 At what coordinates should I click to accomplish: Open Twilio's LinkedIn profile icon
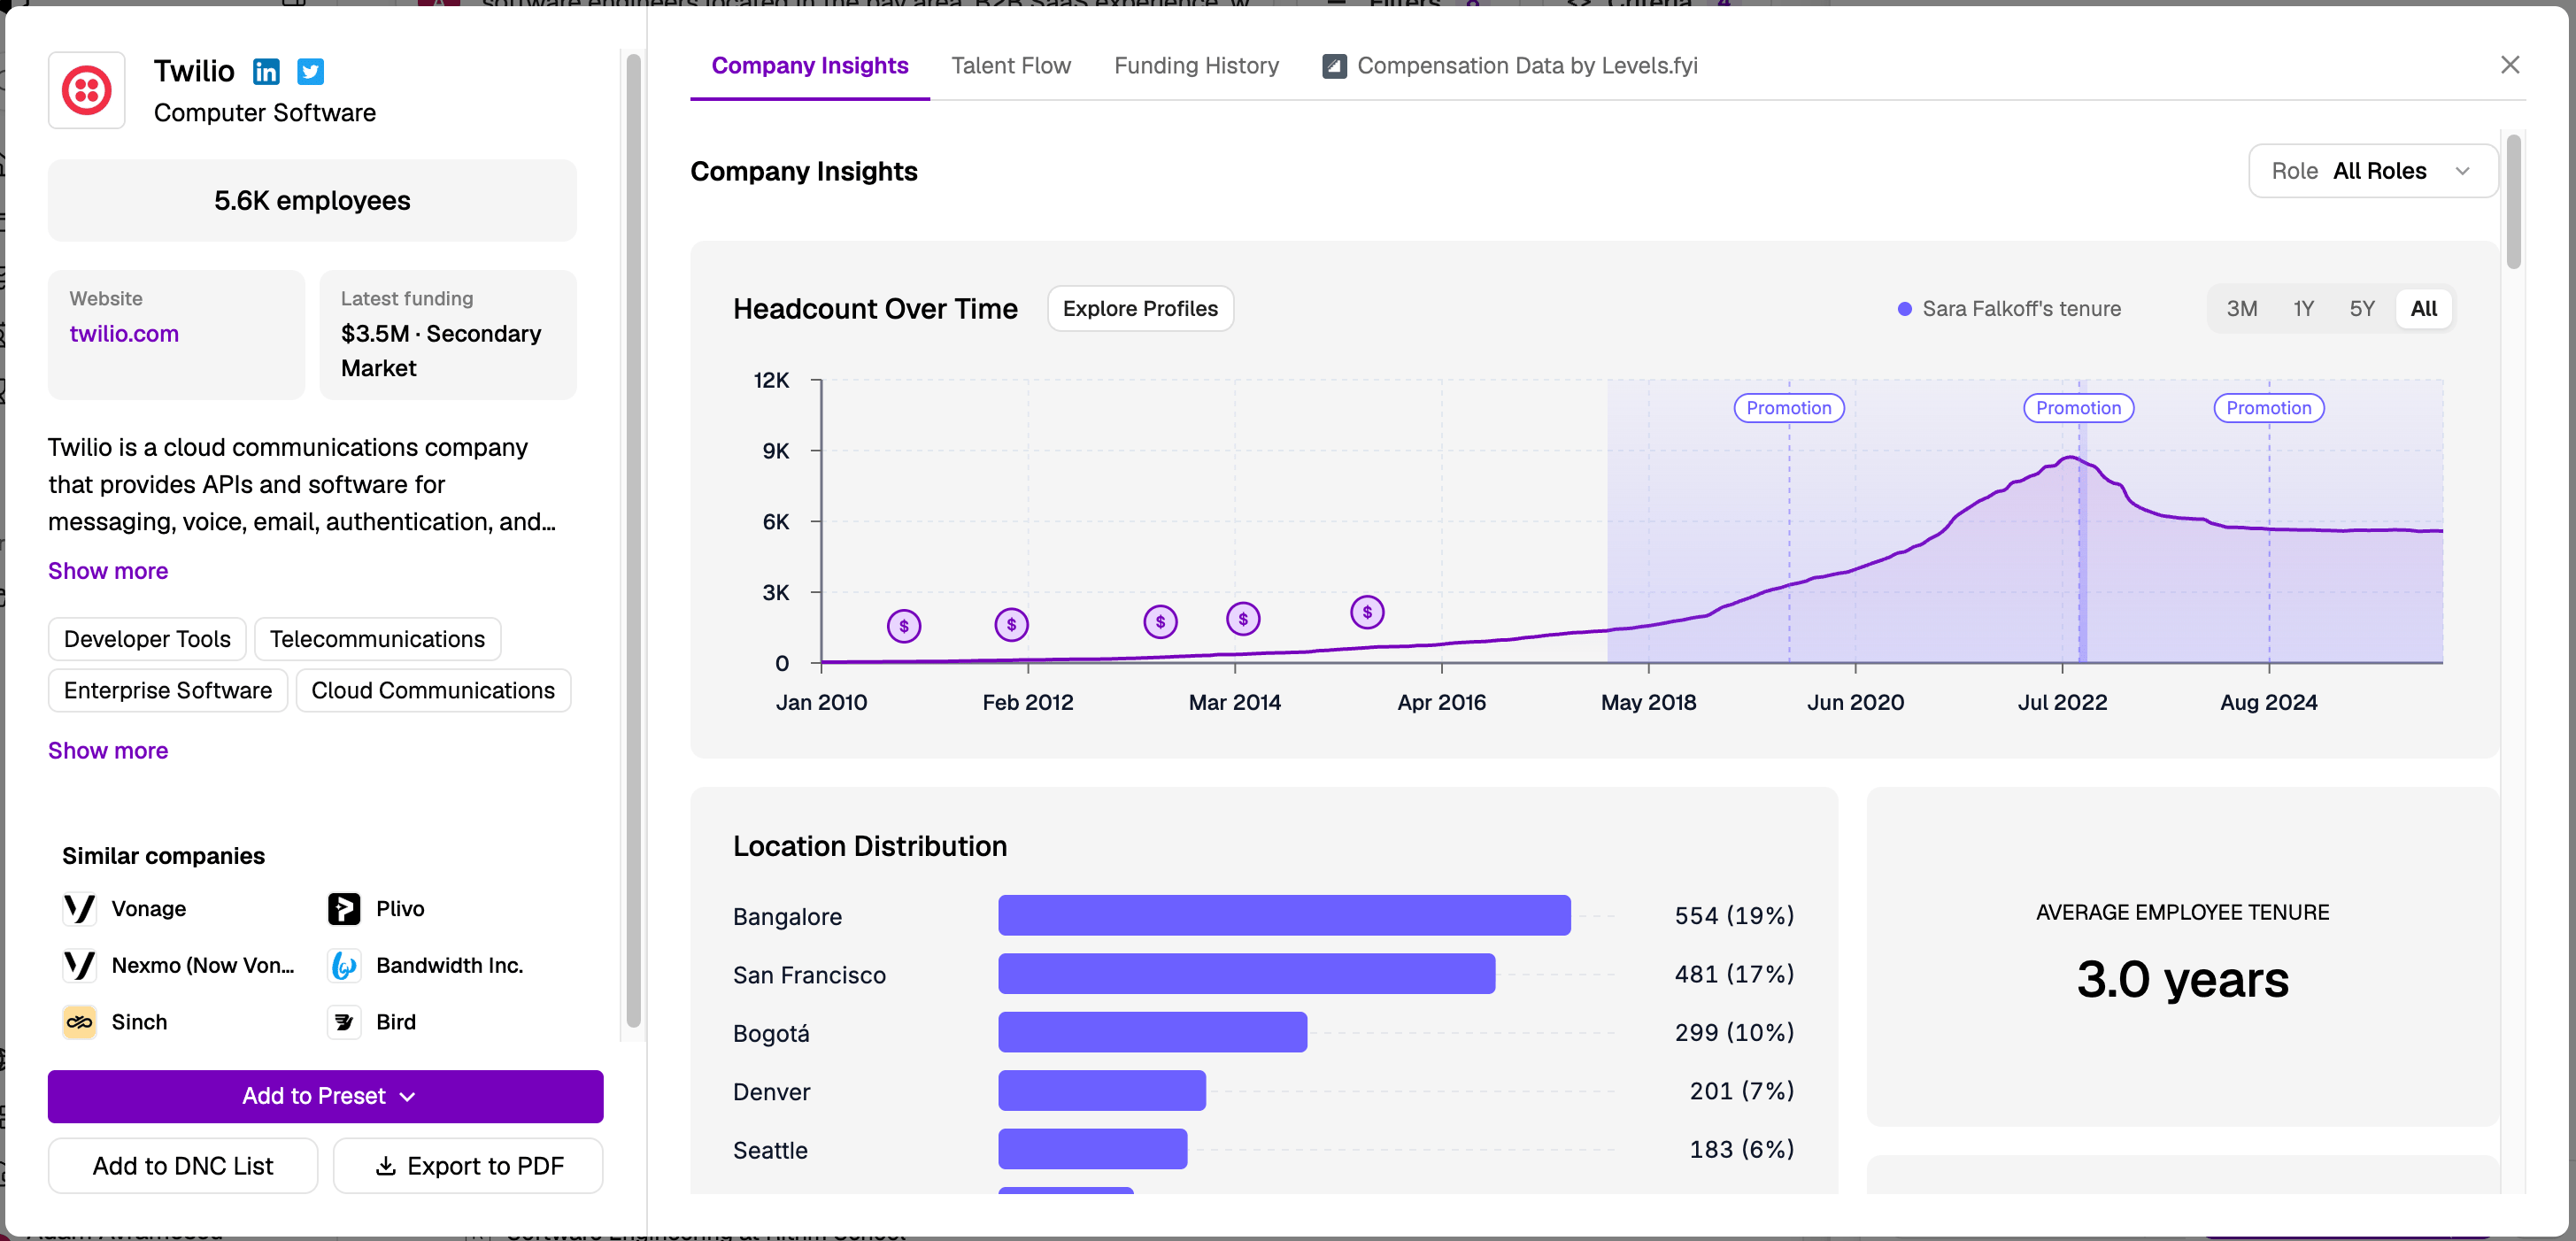pos(266,71)
